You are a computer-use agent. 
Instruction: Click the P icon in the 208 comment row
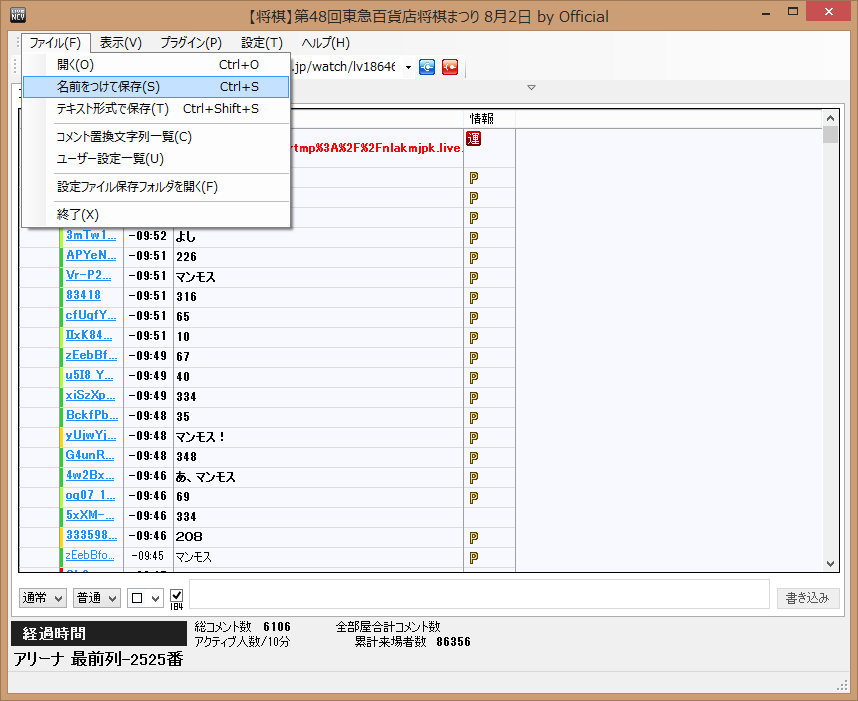(x=474, y=537)
